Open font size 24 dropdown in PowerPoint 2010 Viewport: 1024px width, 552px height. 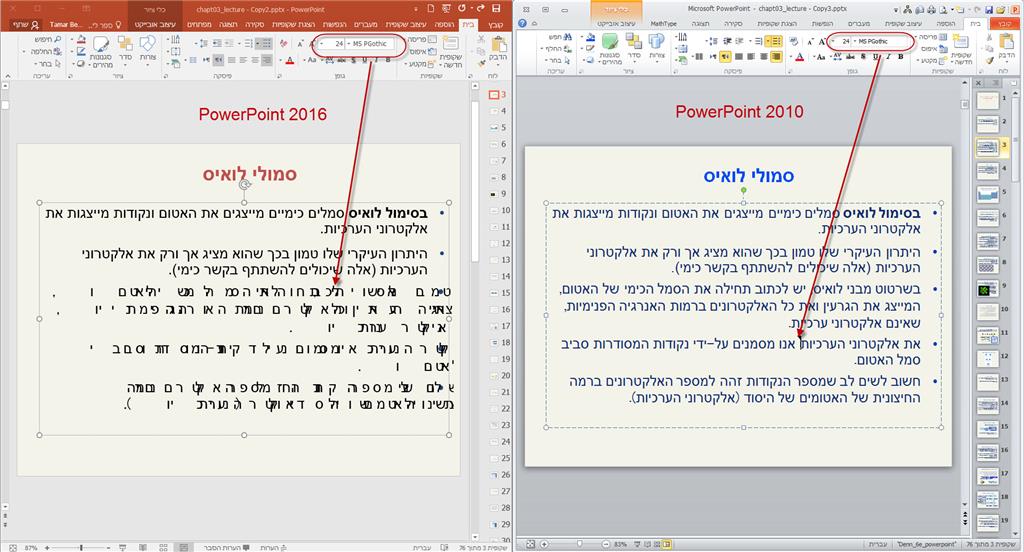[x=833, y=41]
